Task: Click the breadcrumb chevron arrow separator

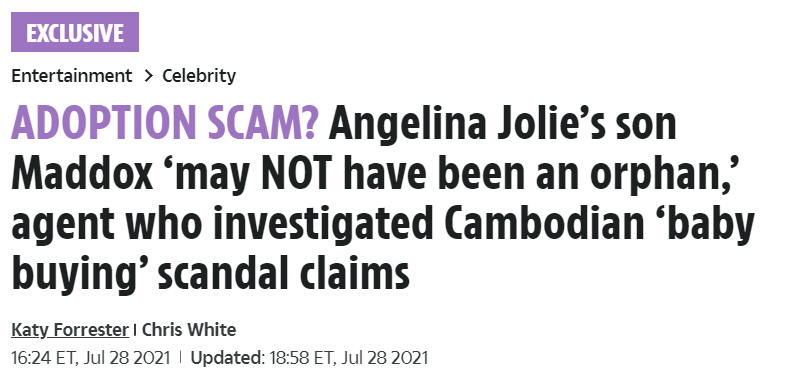Action: pos(148,76)
